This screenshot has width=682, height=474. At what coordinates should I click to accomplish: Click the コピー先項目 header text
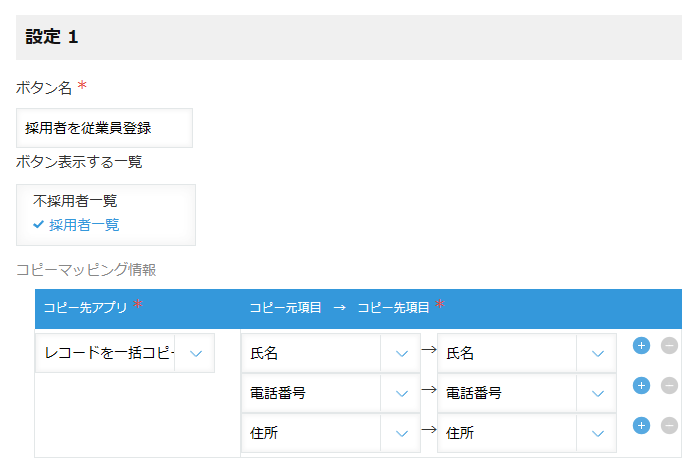pos(393,307)
